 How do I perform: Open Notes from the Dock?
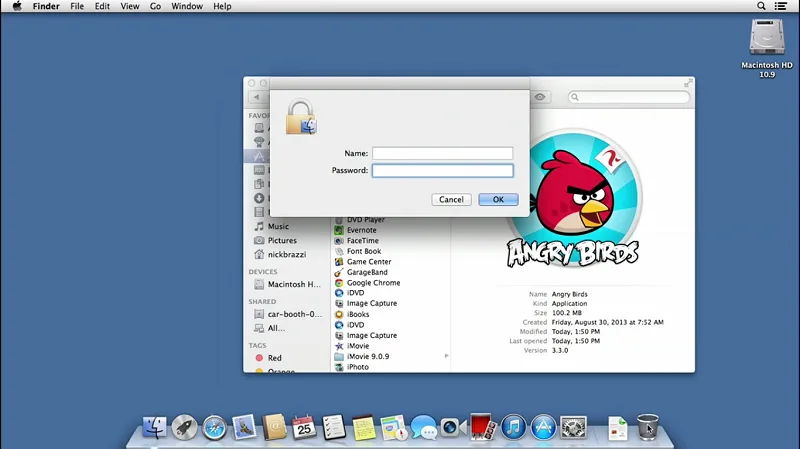pyautogui.click(x=364, y=428)
